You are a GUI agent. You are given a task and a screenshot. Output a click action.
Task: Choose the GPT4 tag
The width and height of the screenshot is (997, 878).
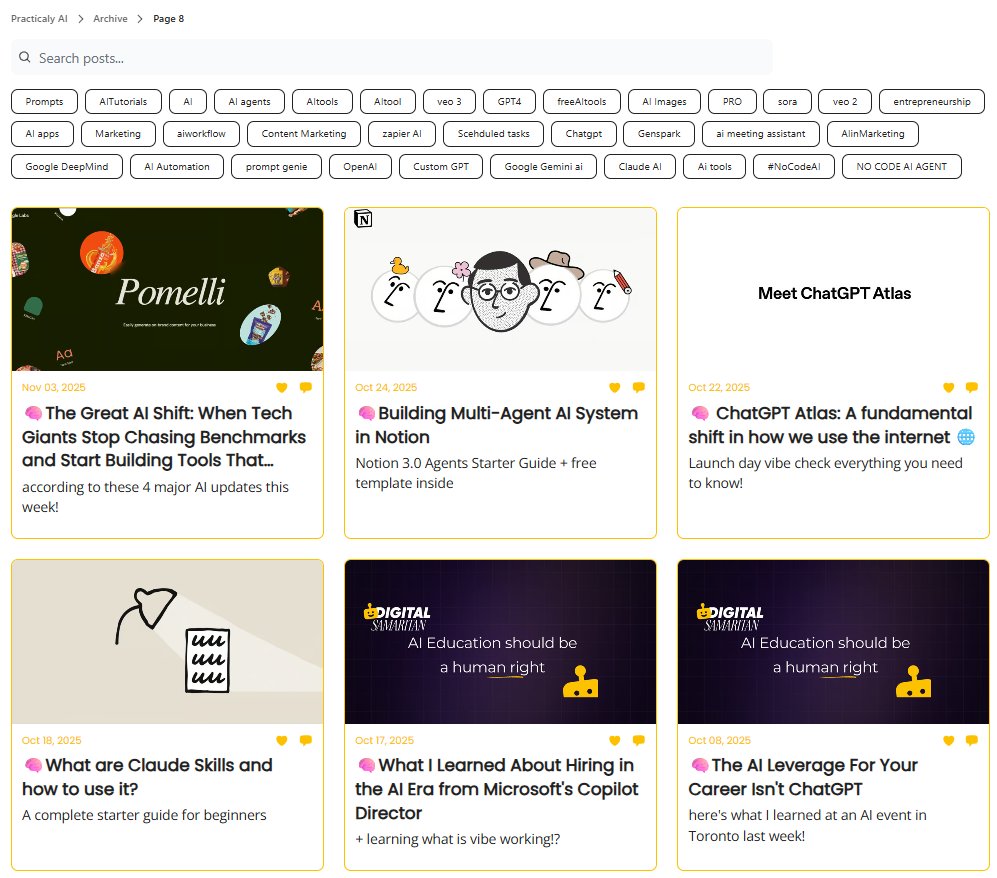pos(509,102)
